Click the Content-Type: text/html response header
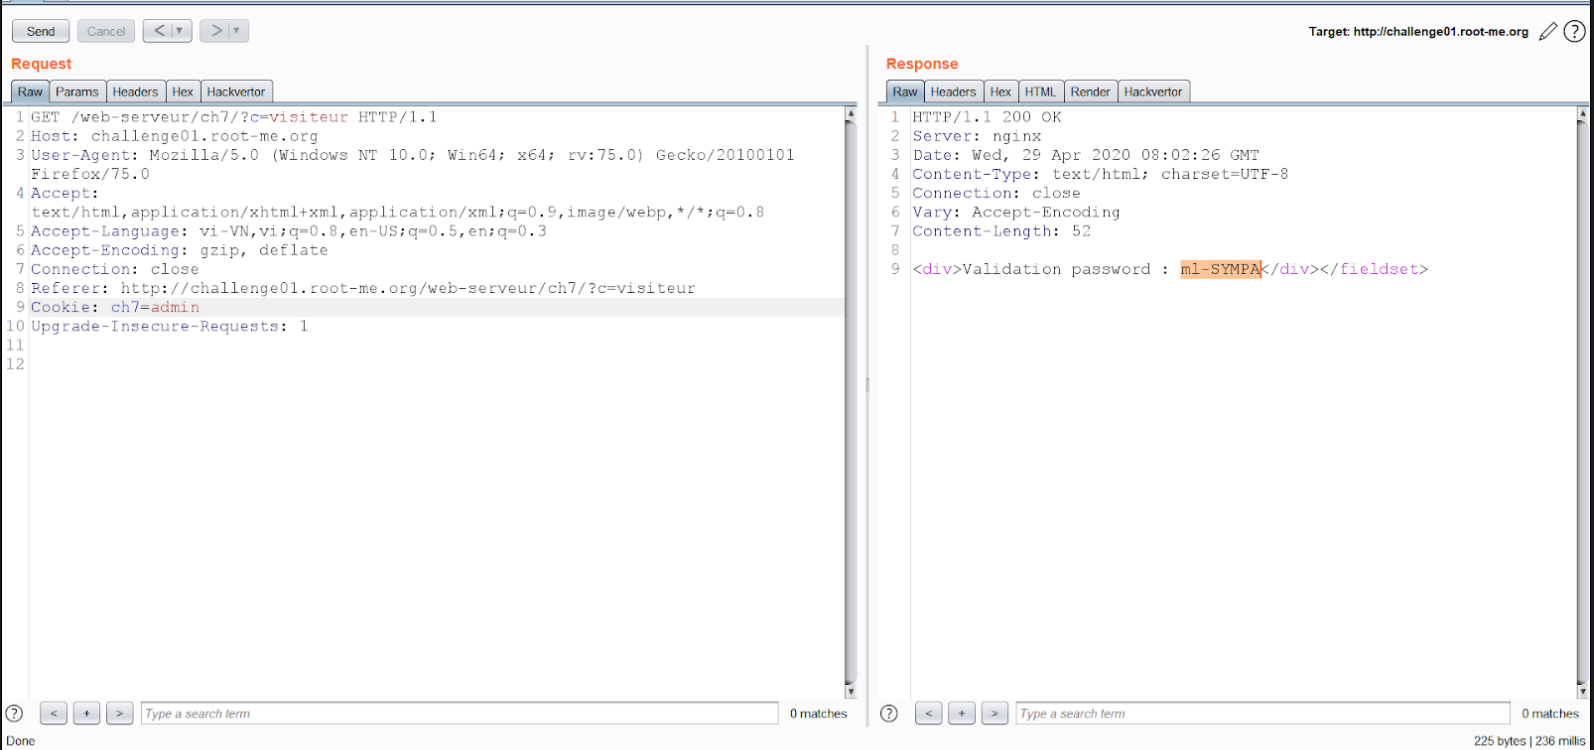Viewport: 1594px width, 750px height. pyautogui.click(x=1101, y=174)
